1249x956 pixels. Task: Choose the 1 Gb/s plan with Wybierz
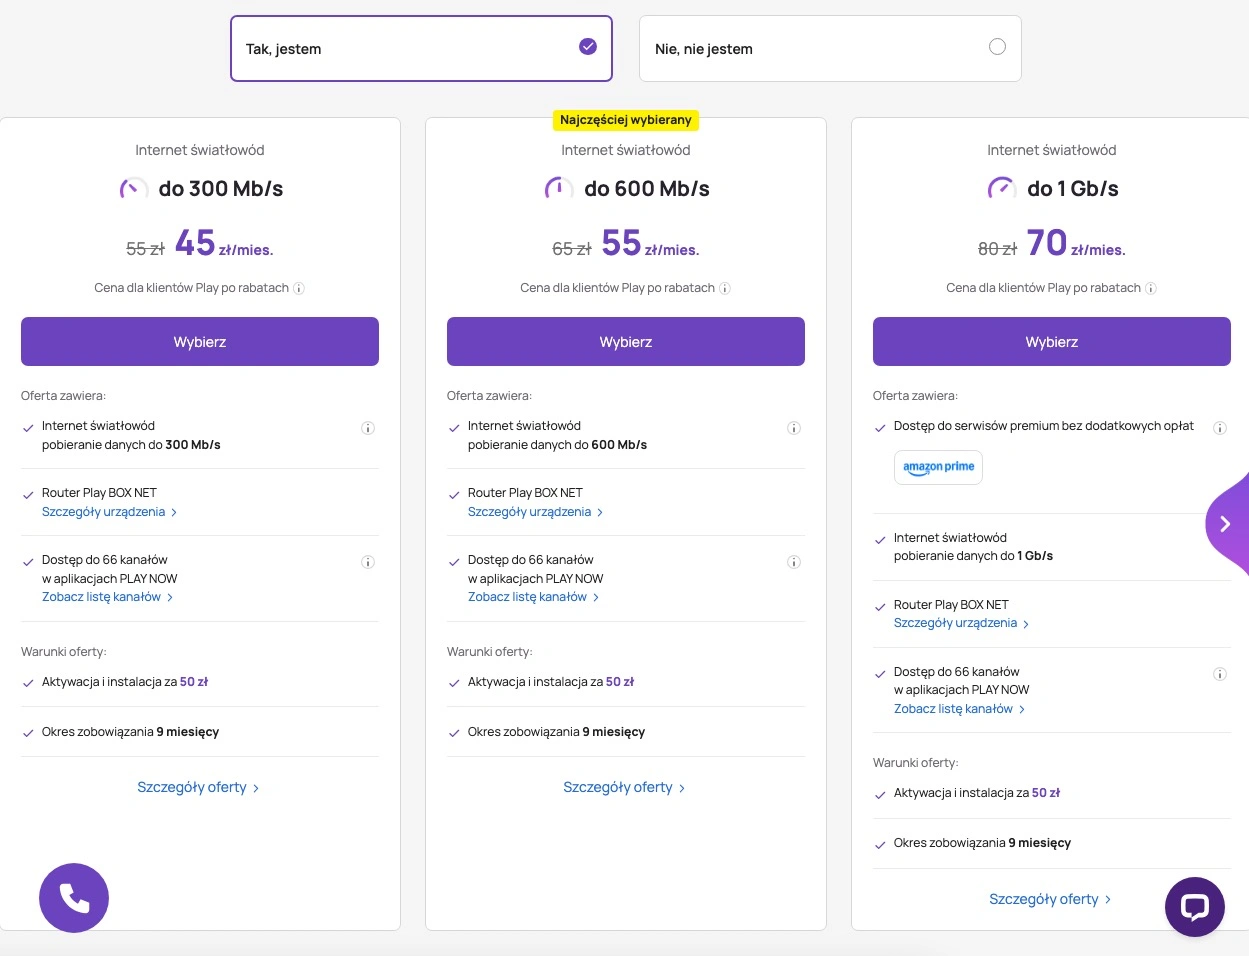[1052, 342]
